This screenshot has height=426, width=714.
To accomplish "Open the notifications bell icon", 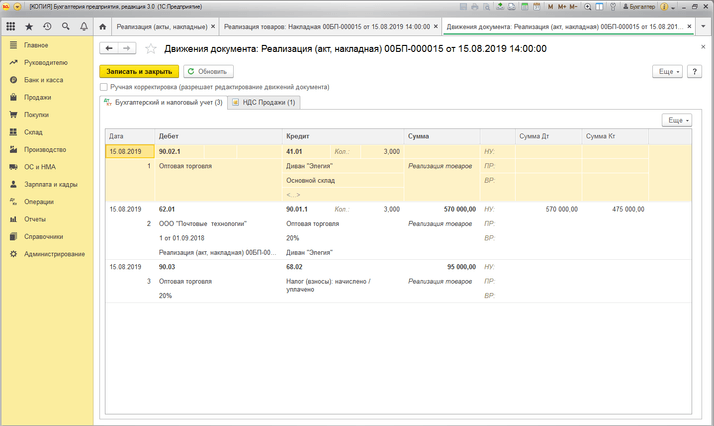I will point(85,25).
